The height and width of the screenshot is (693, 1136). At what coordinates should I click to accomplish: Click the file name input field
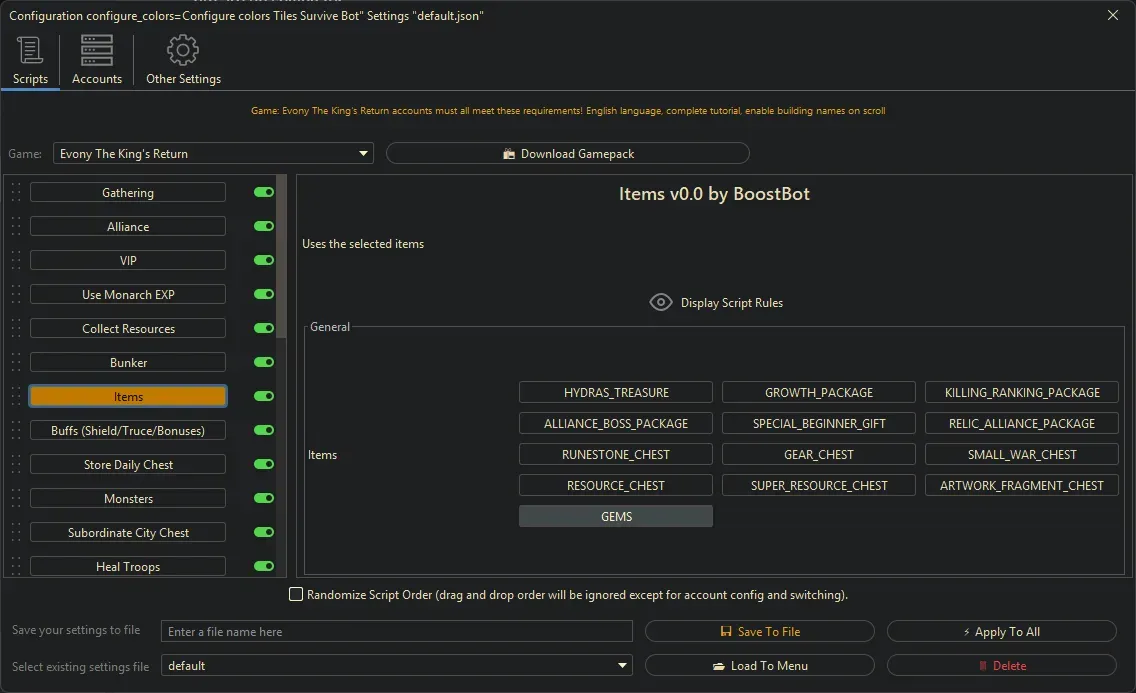pyautogui.click(x=397, y=632)
